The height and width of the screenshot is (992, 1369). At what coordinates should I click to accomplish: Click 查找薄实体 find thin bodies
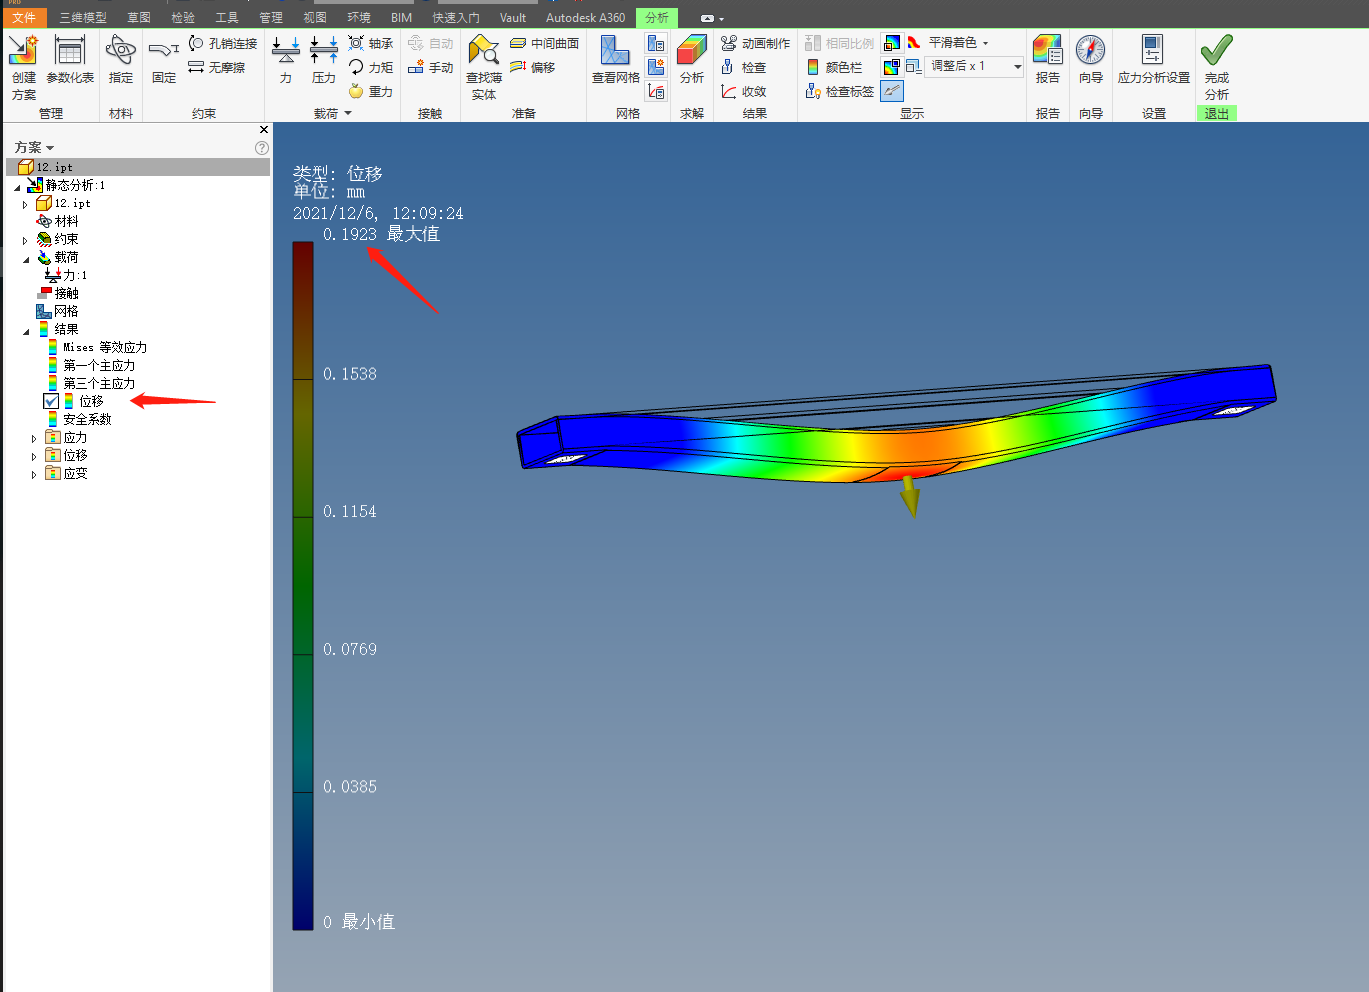coord(484,67)
